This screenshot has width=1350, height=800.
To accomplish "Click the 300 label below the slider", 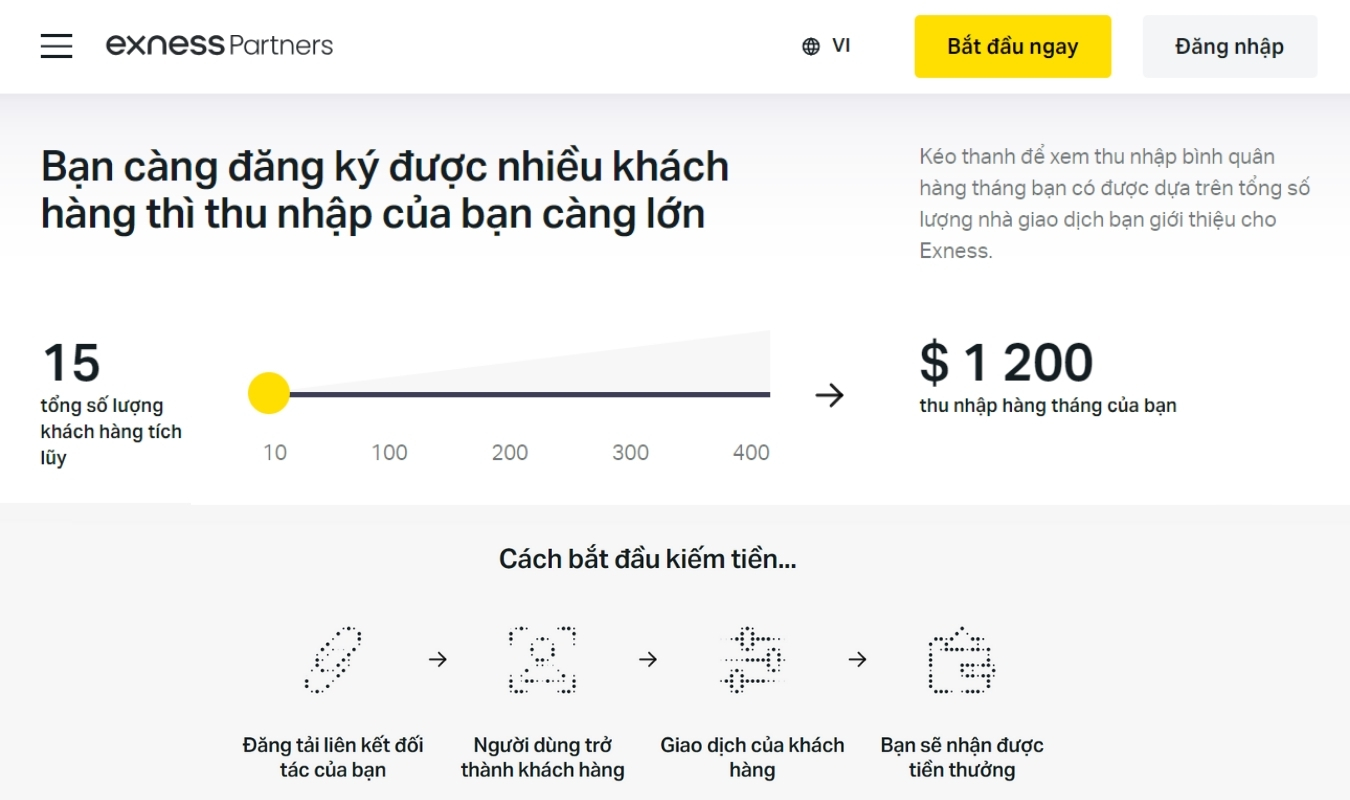I will point(630,452).
